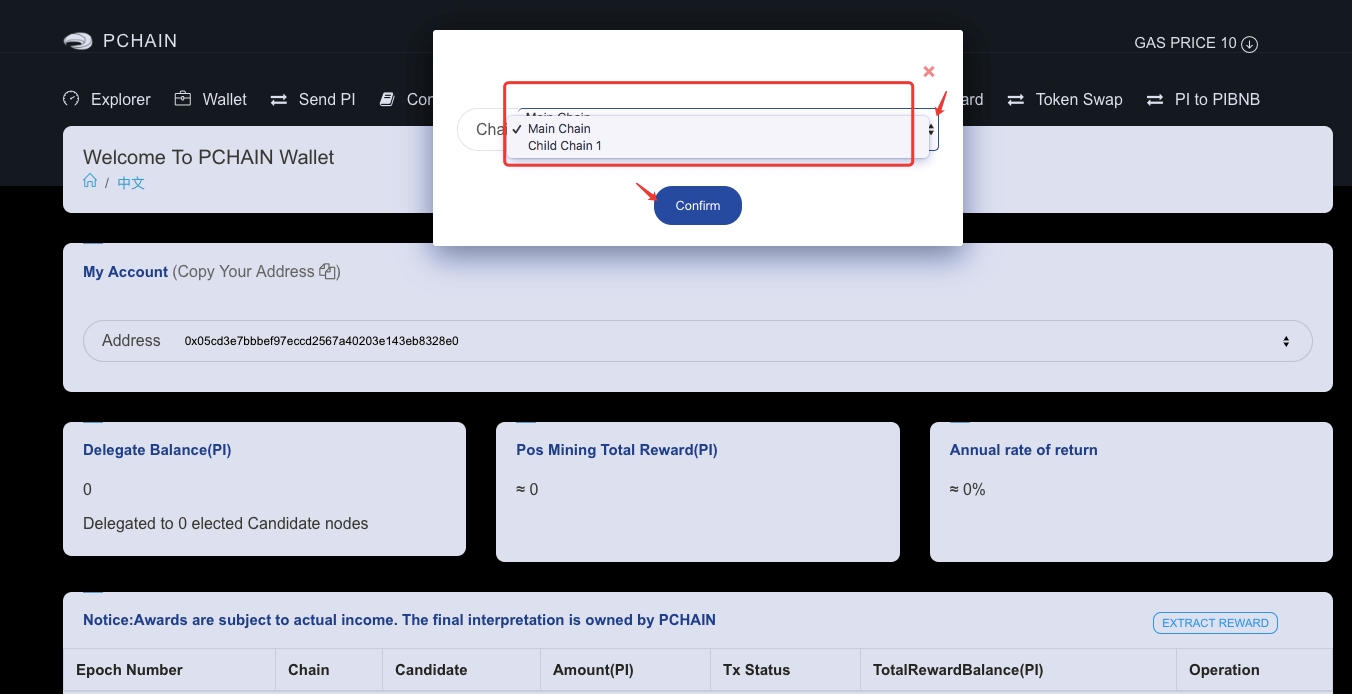Switch language via 中文 link
1352x694 pixels.
coord(131,183)
